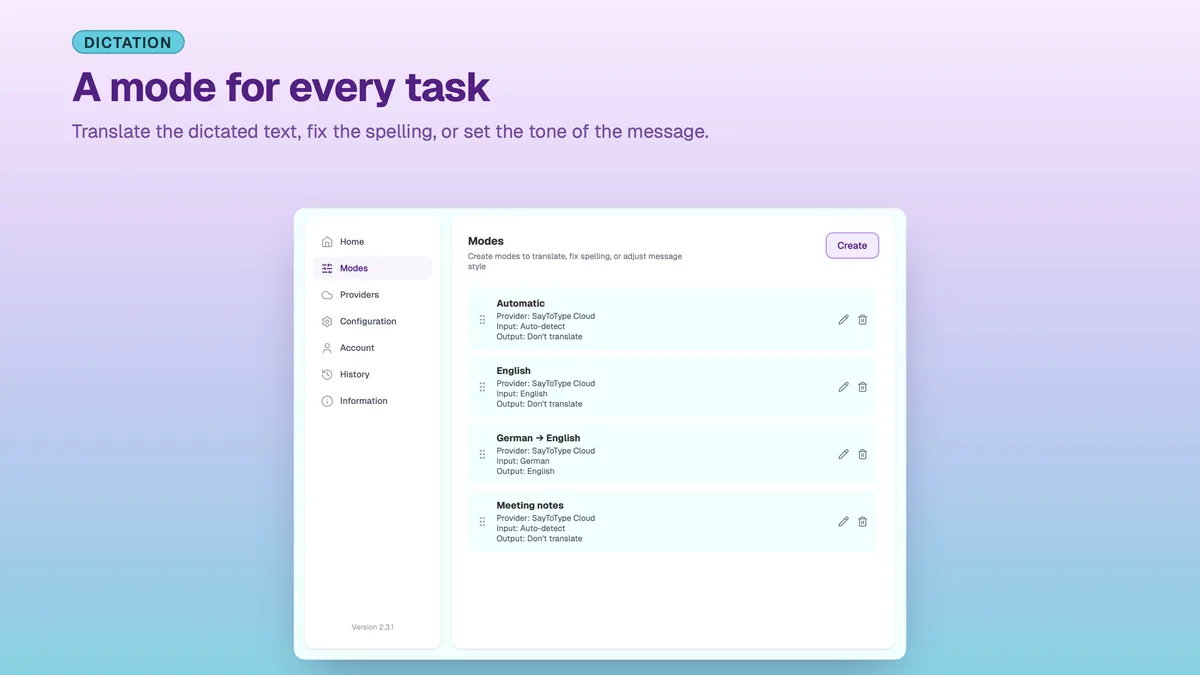1200x675 pixels.
Task: Select the Modes sidebar item
Action: click(372, 268)
